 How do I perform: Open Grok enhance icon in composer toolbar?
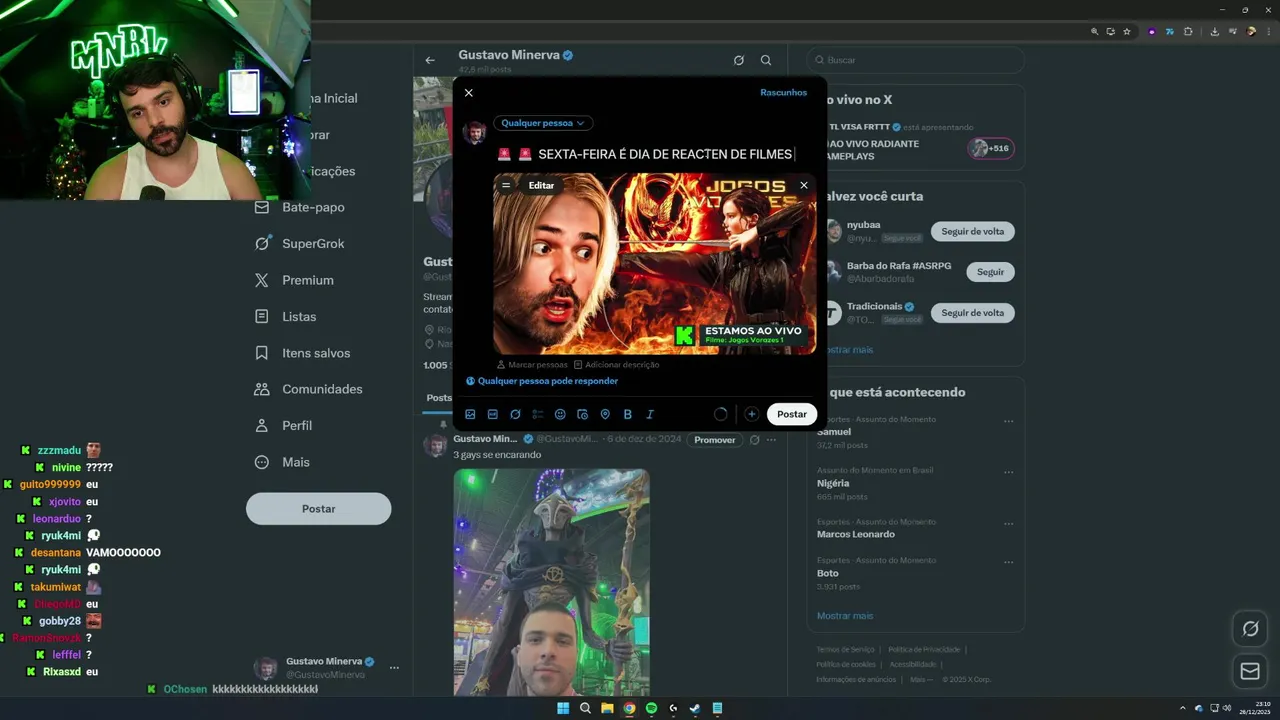point(515,414)
